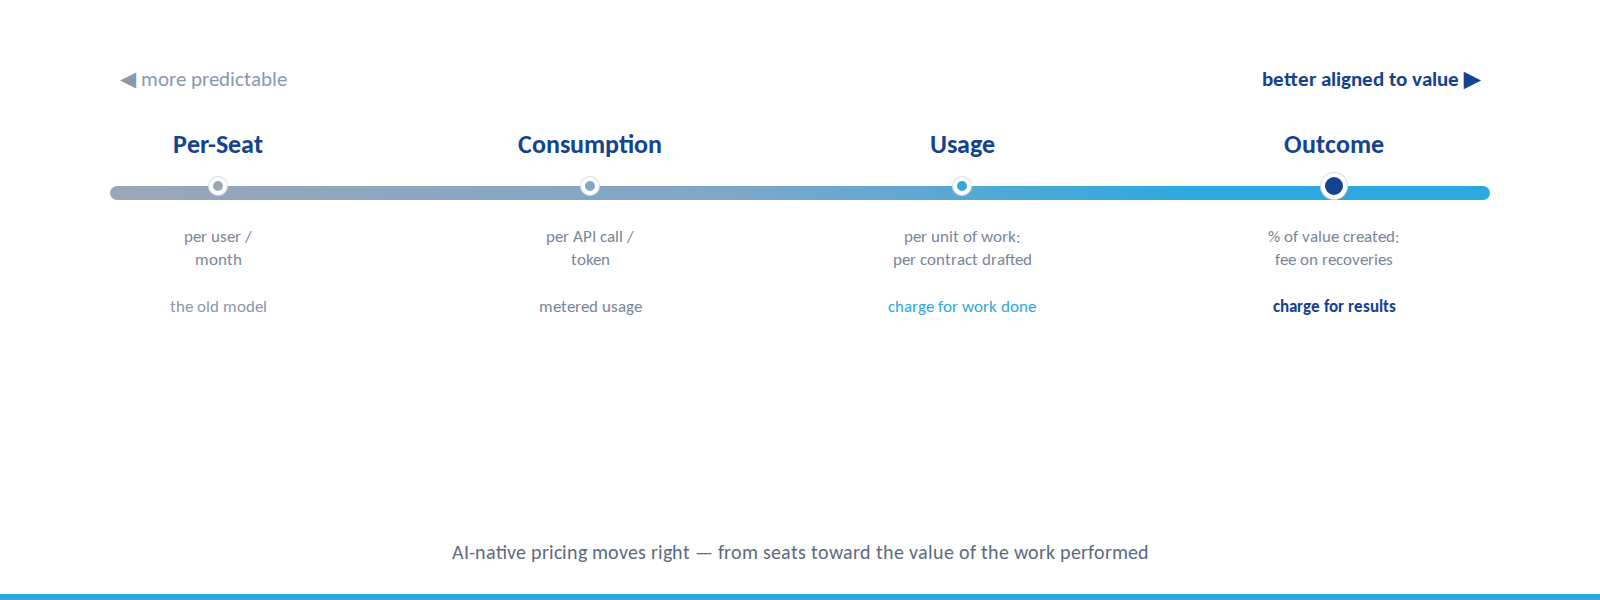Click the Usage heading
The image size is (1600, 600).
click(962, 145)
